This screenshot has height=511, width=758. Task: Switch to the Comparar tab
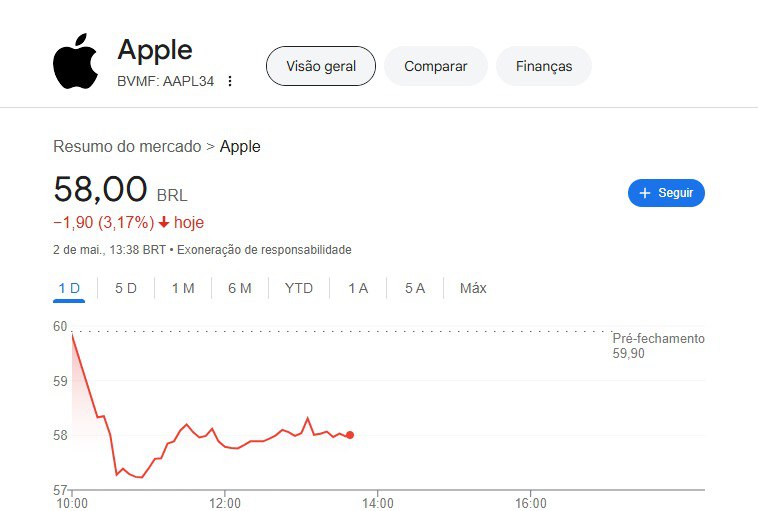point(436,66)
